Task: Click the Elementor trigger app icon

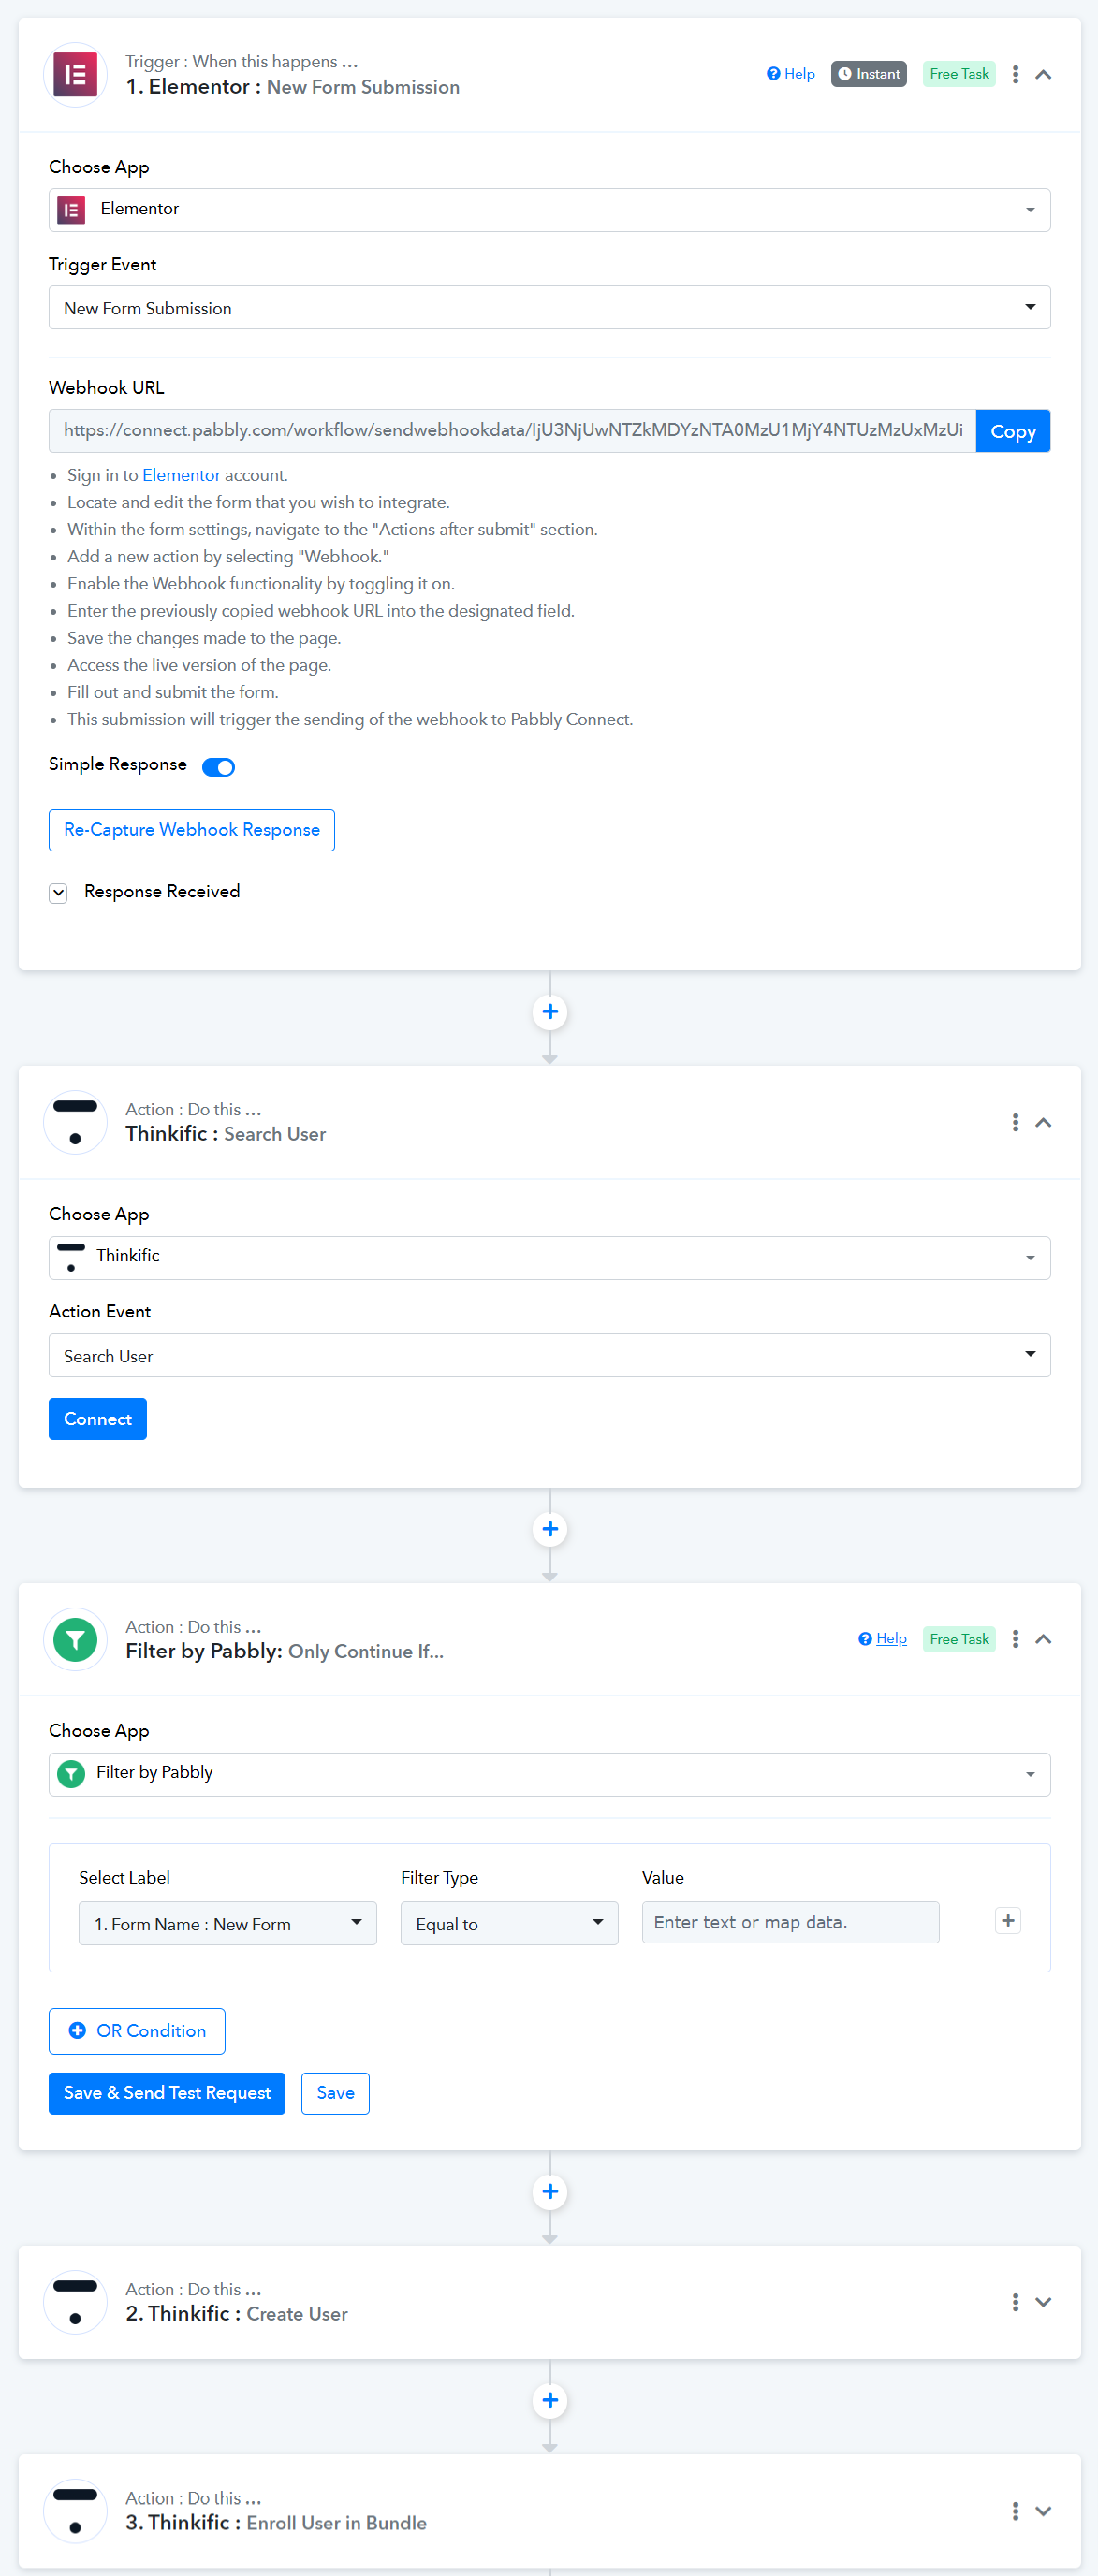Action: pos(75,74)
